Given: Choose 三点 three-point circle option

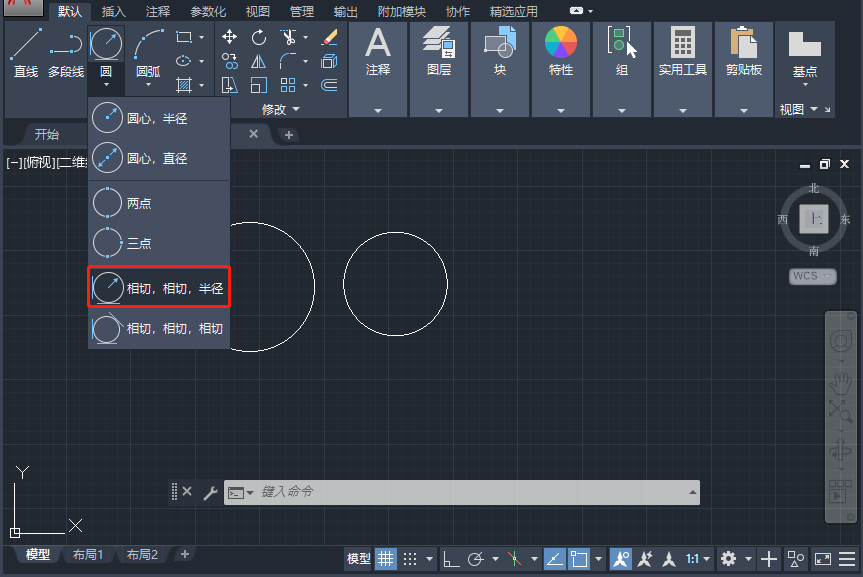Looking at the screenshot, I should click(x=159, y=243).
